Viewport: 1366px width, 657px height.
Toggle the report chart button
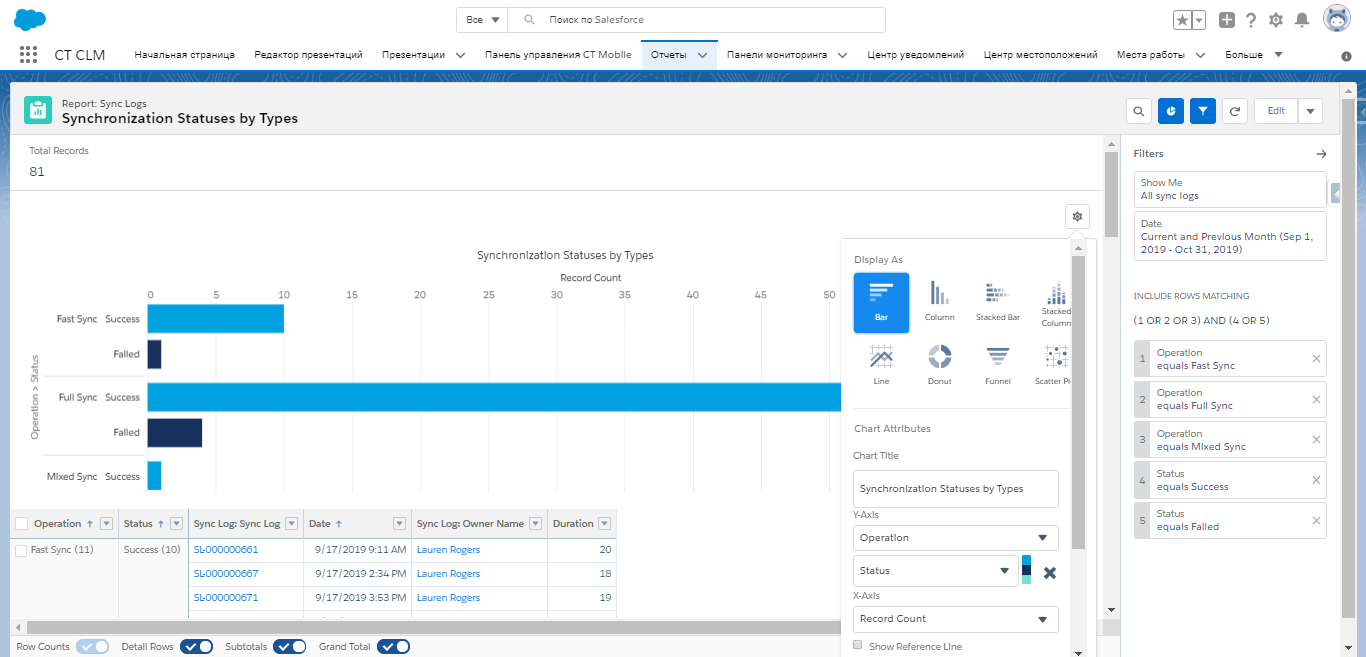click(1171, 111)
